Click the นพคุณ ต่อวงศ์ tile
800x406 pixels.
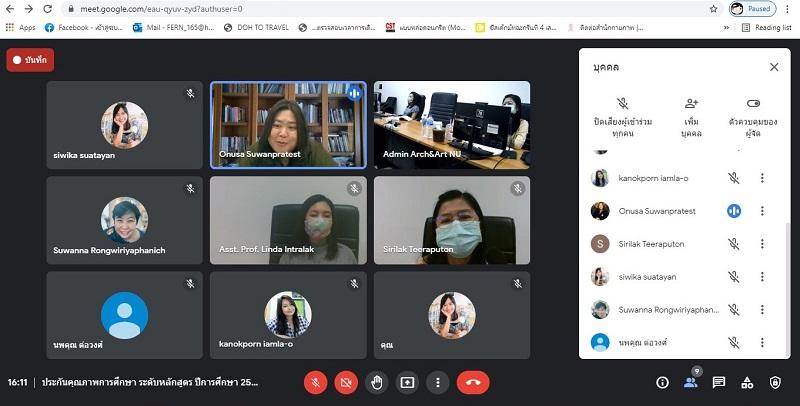click(x=124, y=315)
